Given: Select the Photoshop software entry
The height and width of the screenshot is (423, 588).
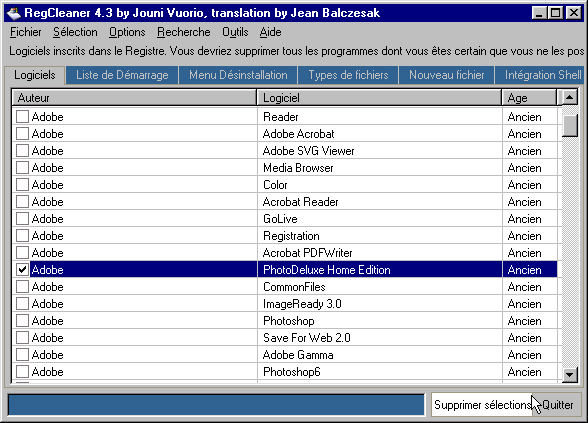Looking at the screenshot, I should pyautogui.click(x=289, y=321).
